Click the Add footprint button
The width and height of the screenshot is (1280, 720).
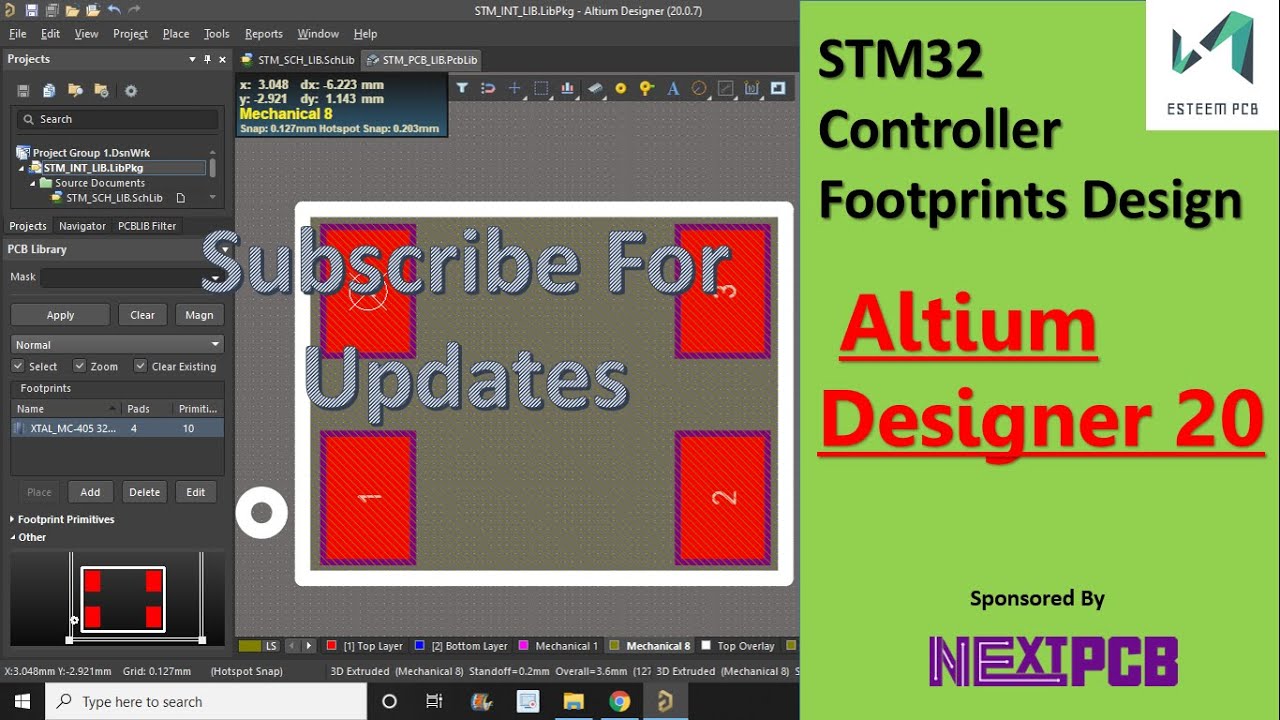pyautogui.click(x=90, y=492)
